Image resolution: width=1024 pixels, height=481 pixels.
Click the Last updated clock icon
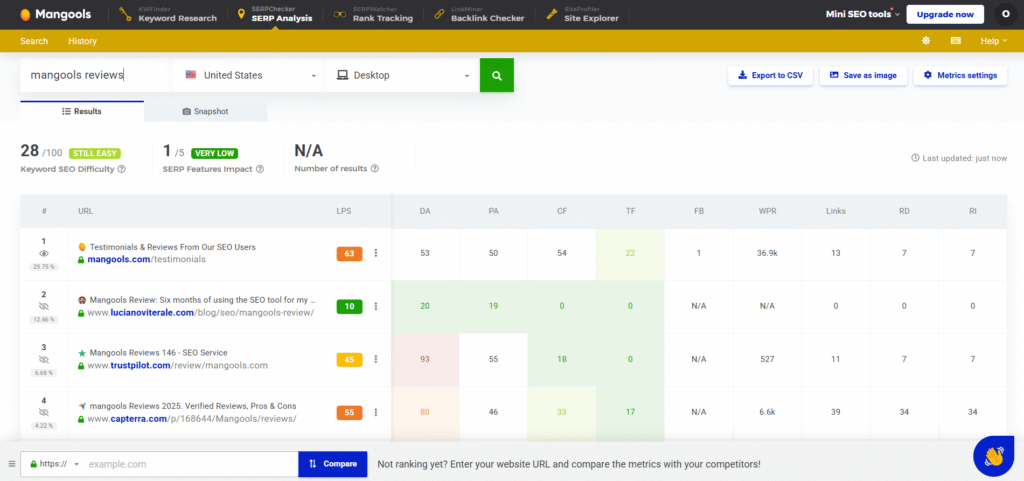click(916, 158)
